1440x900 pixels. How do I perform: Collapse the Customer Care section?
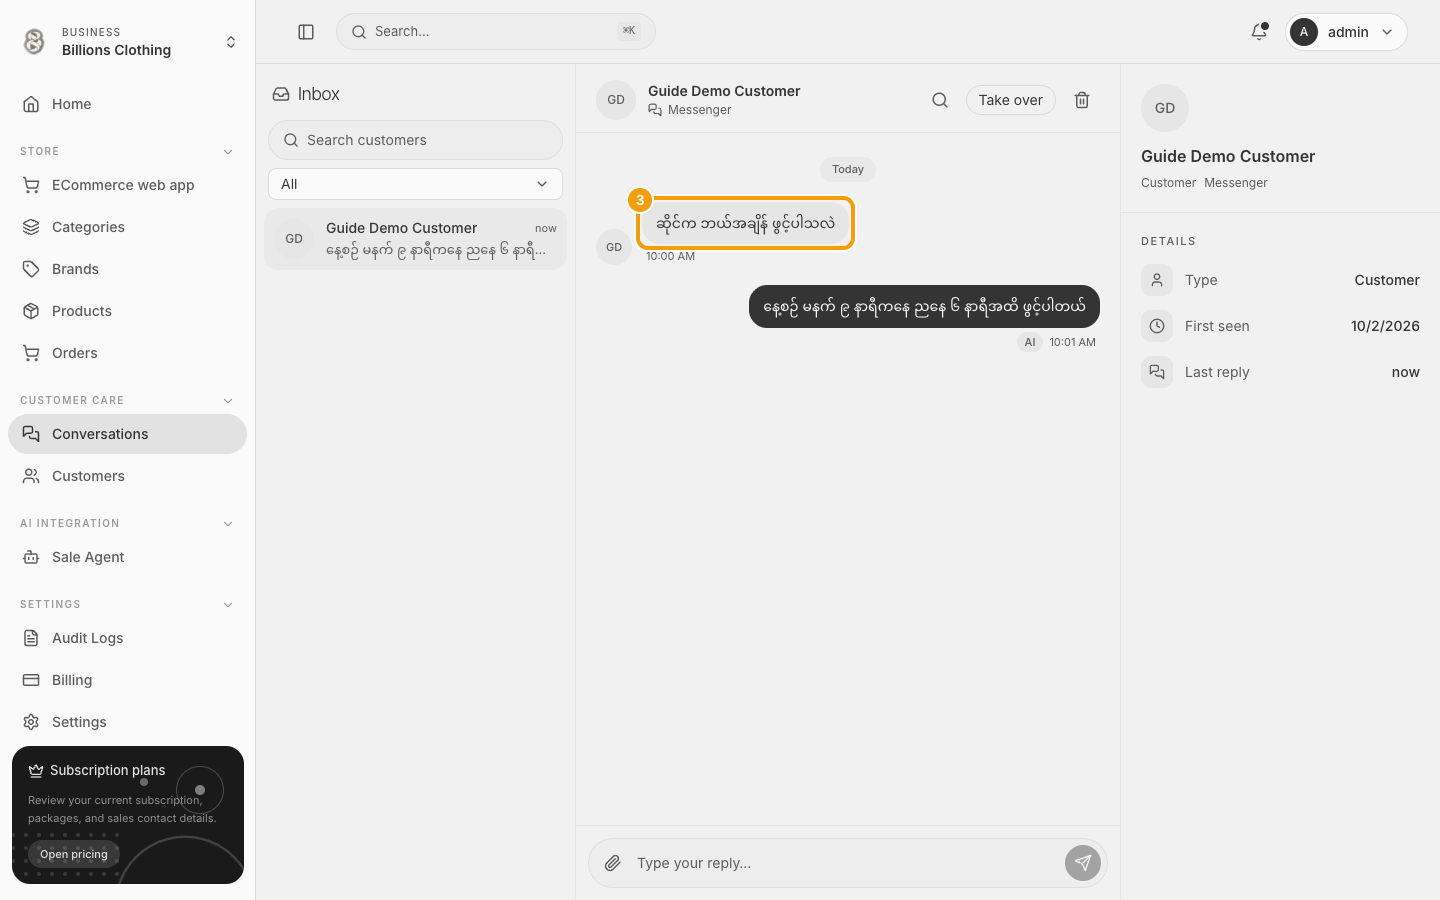pyautogui.click(x=228, y=401)
